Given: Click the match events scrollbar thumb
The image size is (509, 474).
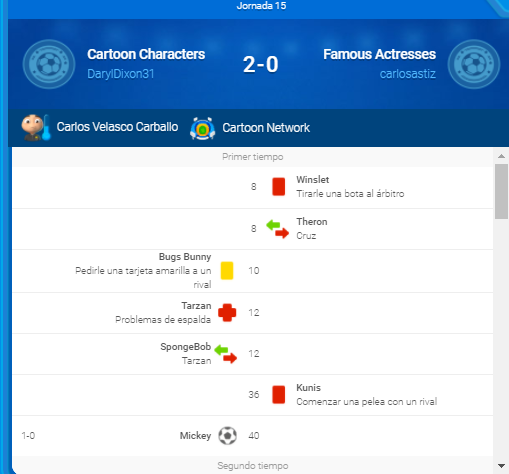Looking at the screenshot, I should tap(501, 191).
